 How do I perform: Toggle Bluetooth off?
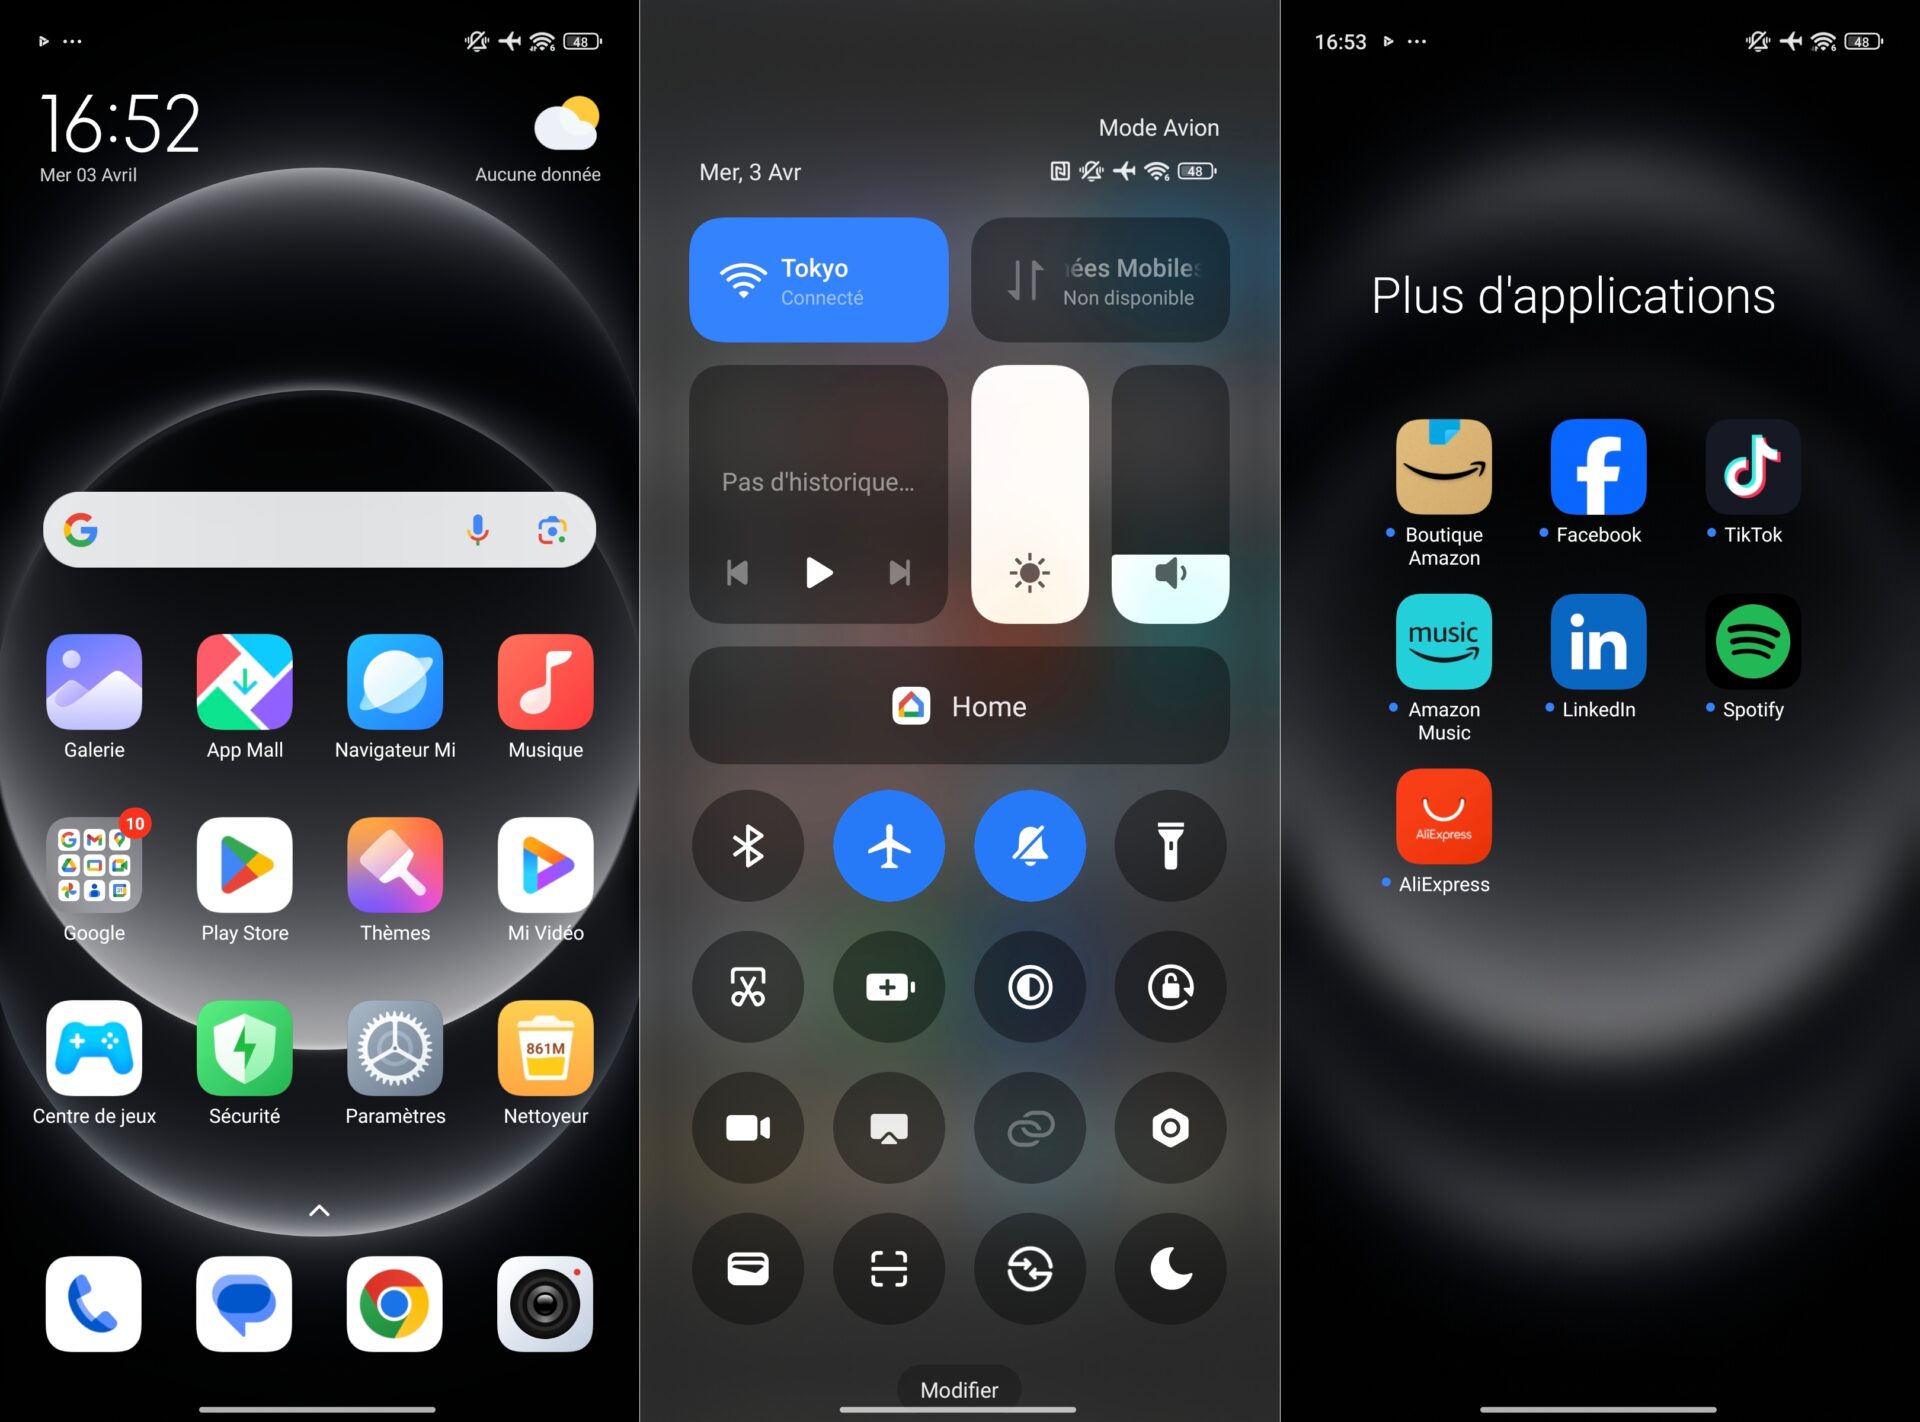click(x=748, y=844)
